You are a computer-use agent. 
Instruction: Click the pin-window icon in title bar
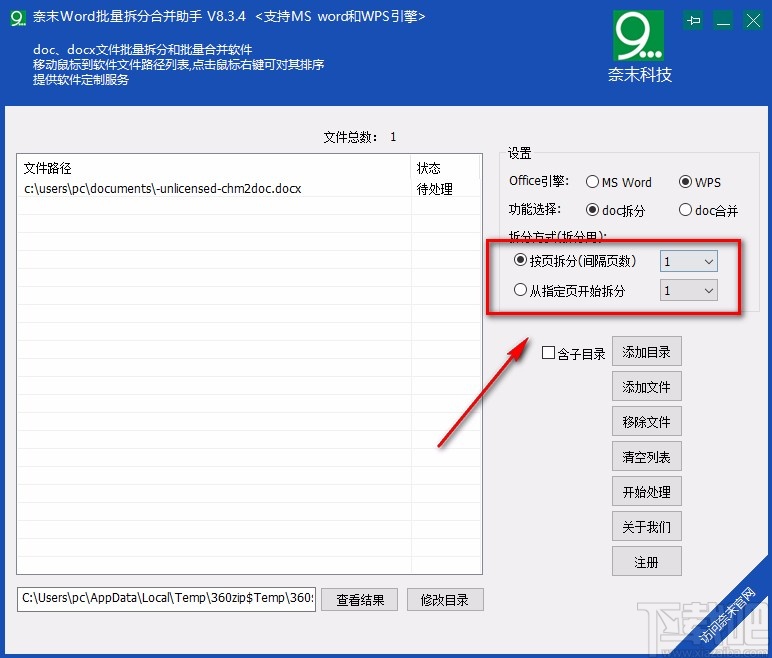(694, 21)
